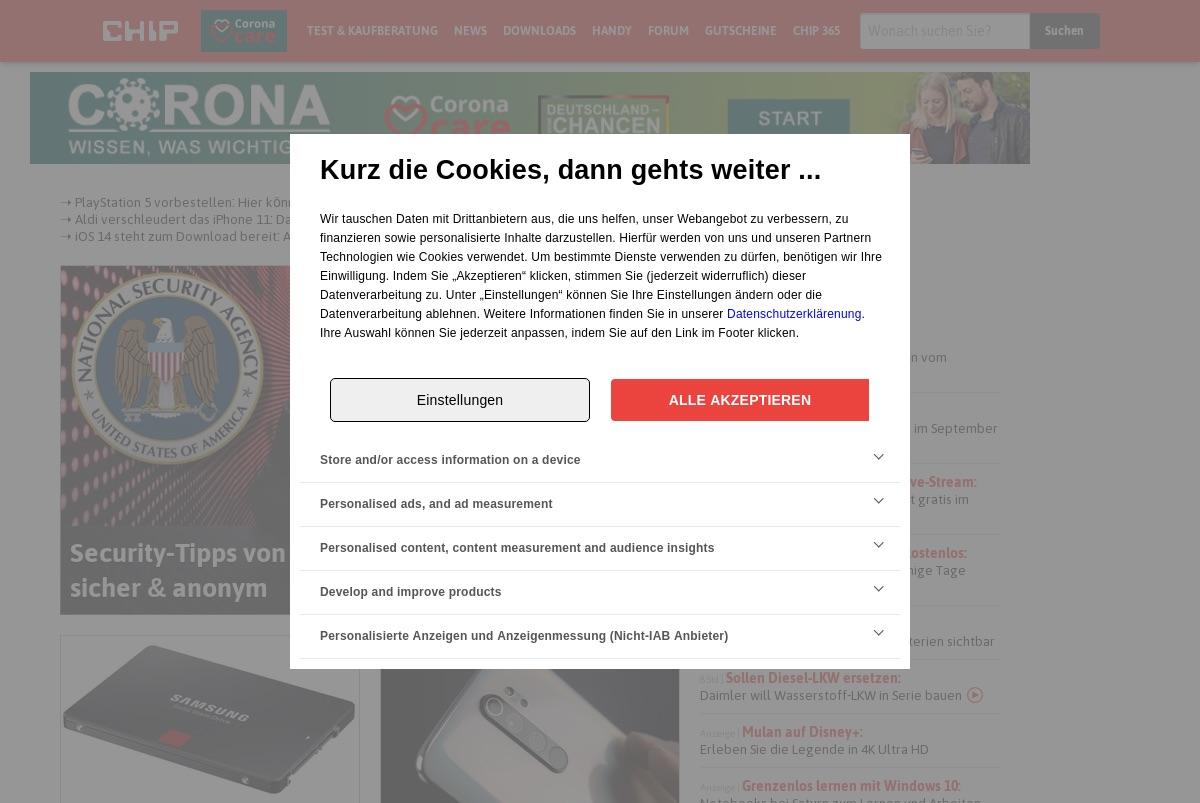Expand 'Personalisierte Anzeigen (Nicht-IAB Anbieter)' row
The width and height of the screenshot is (1200, 803).
(600, 636)
